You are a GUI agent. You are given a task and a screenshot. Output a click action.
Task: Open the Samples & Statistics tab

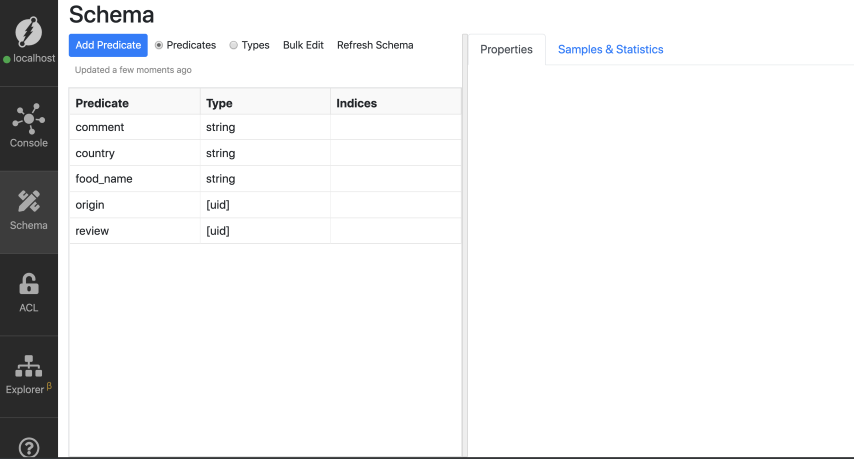(610, 50)
